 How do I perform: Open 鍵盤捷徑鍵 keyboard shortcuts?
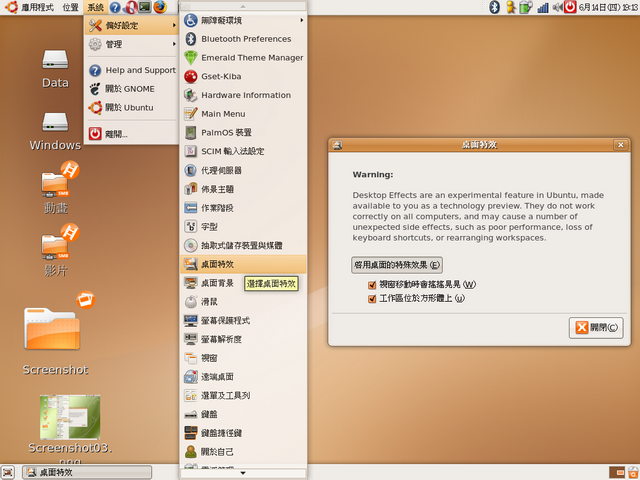(243, 433)
